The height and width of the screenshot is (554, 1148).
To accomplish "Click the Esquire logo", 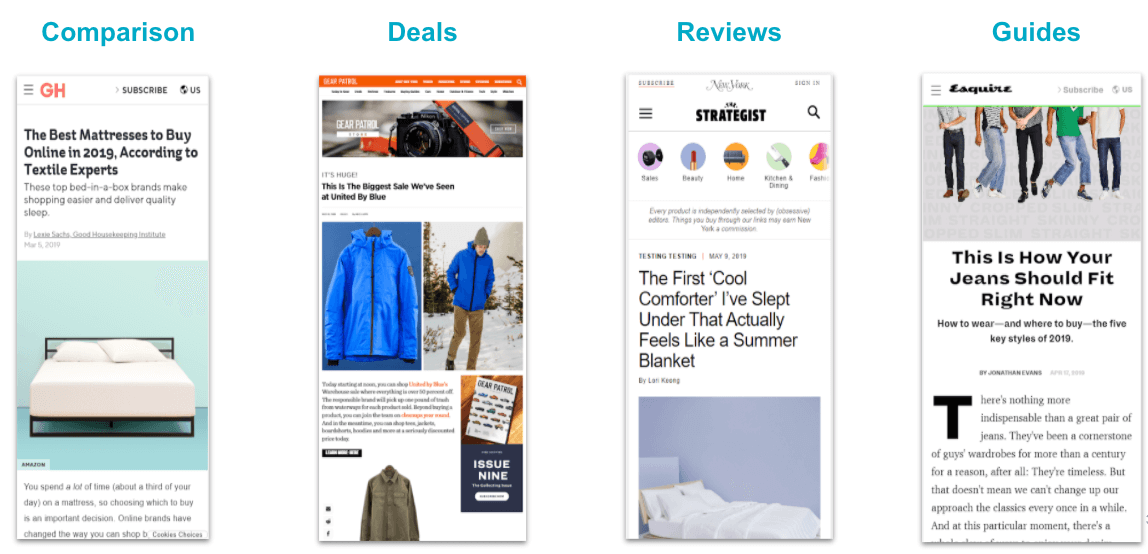I will point(980,89).
